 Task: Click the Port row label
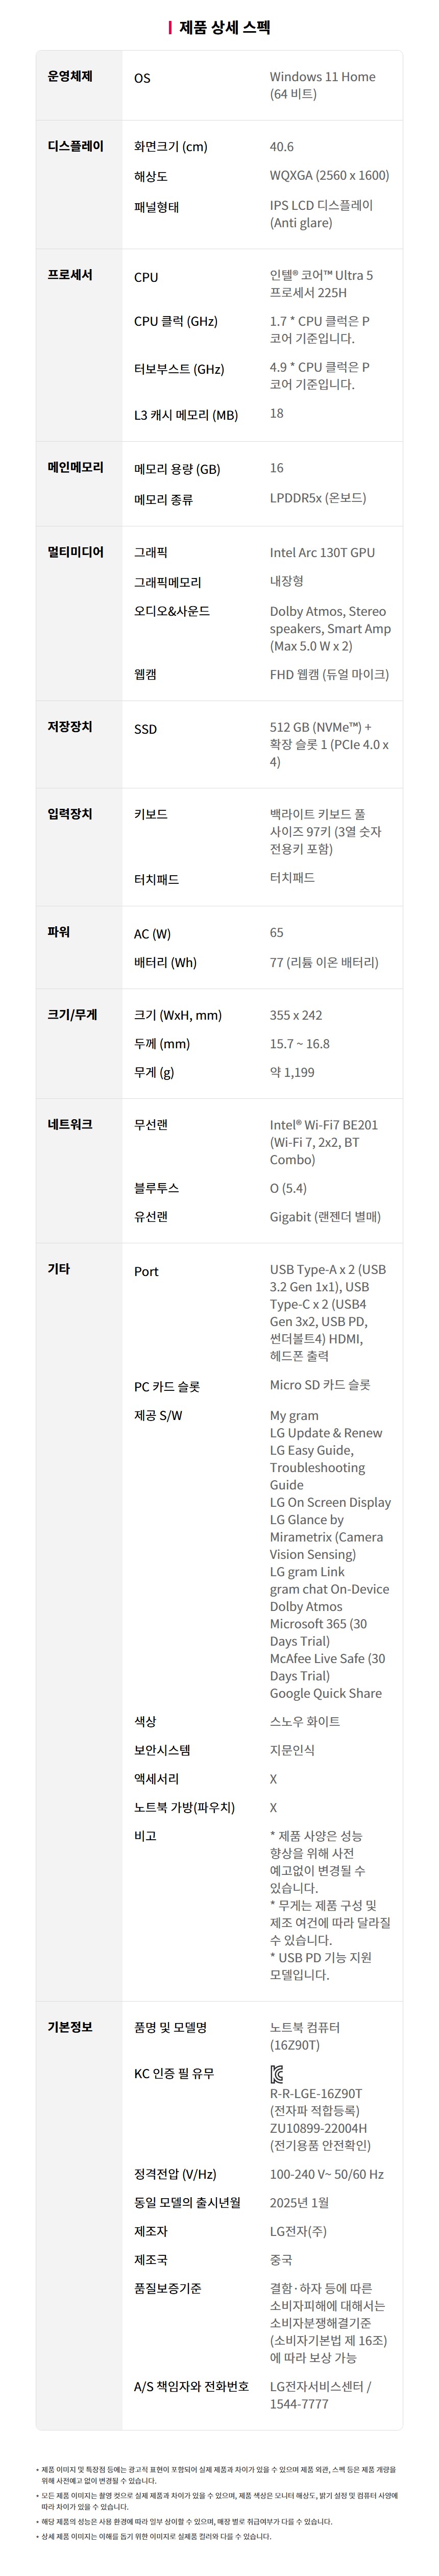click(146, 1272)
